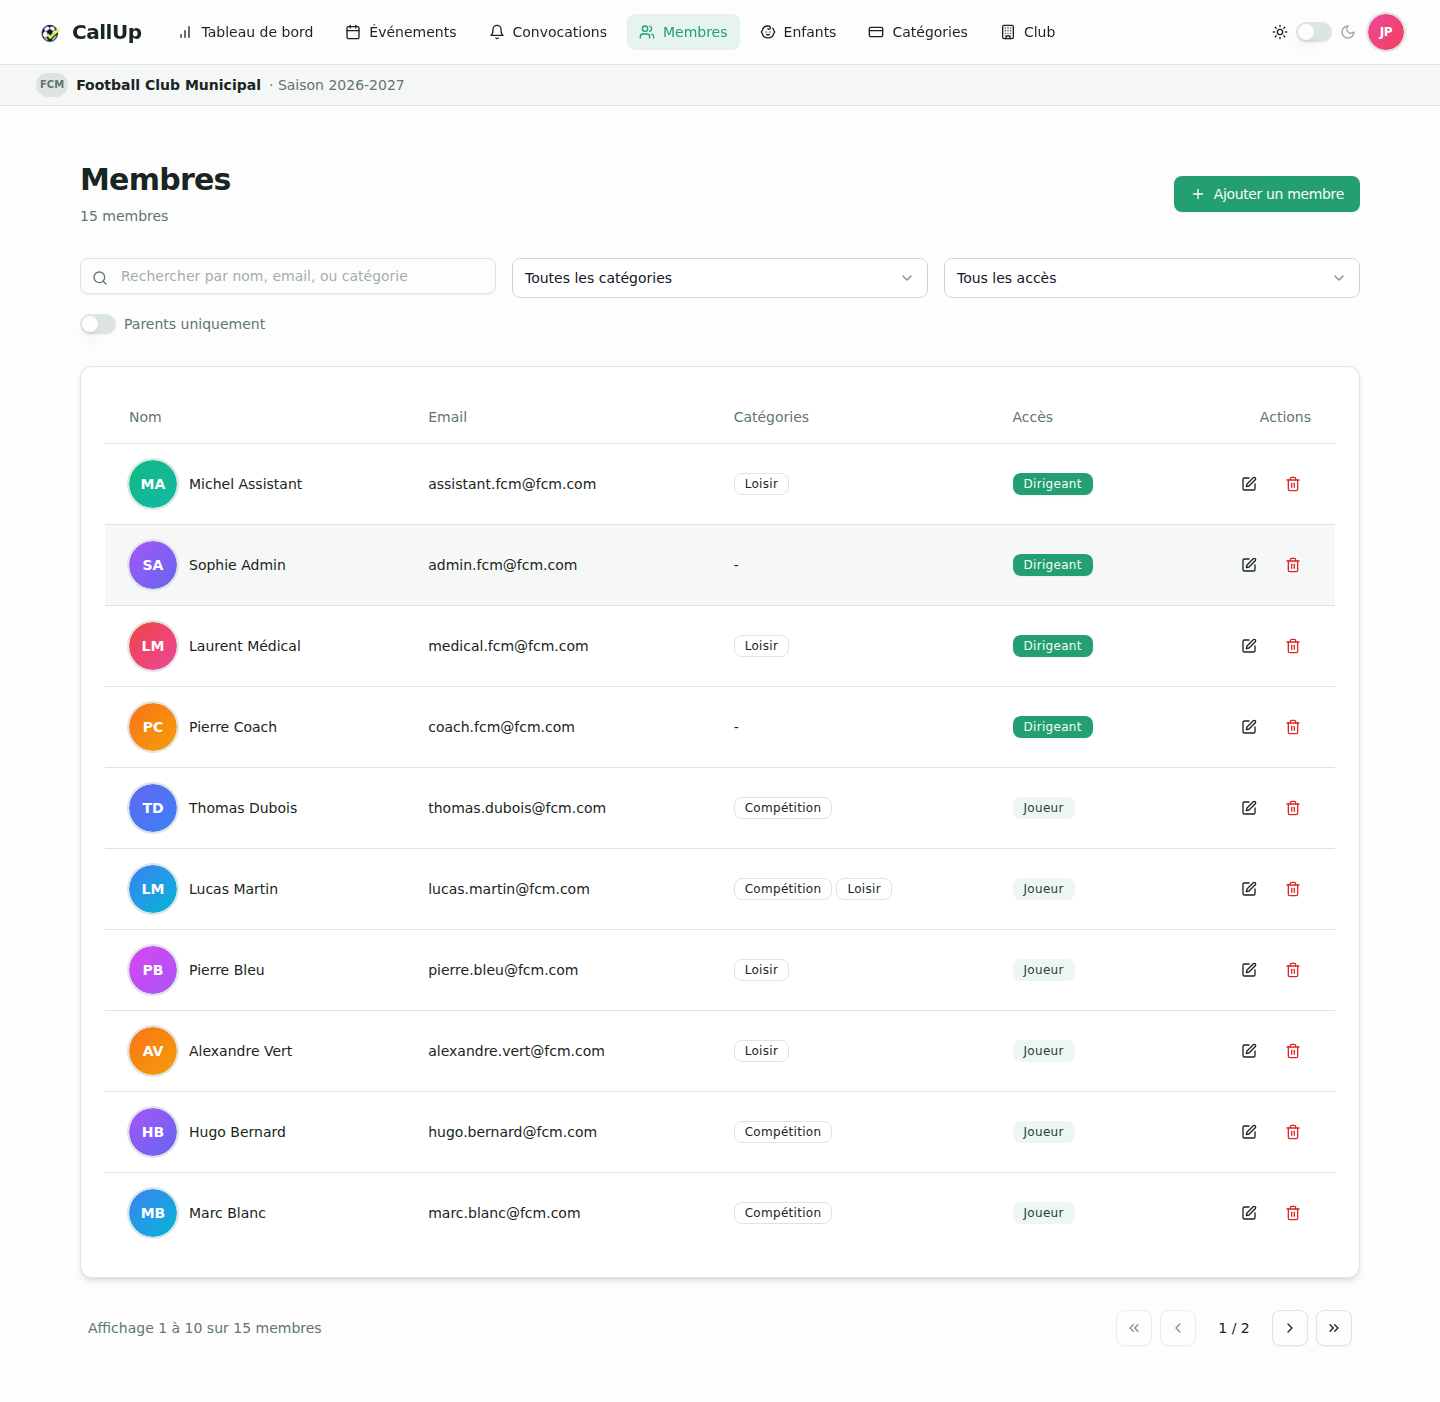Switch to Convocations section

548,32
